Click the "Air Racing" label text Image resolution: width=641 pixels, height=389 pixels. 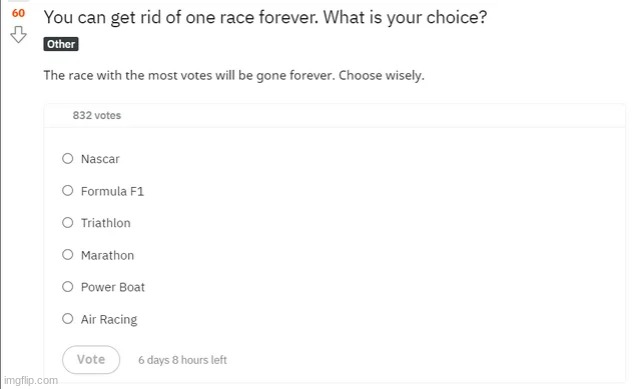(x=109, y=320)
